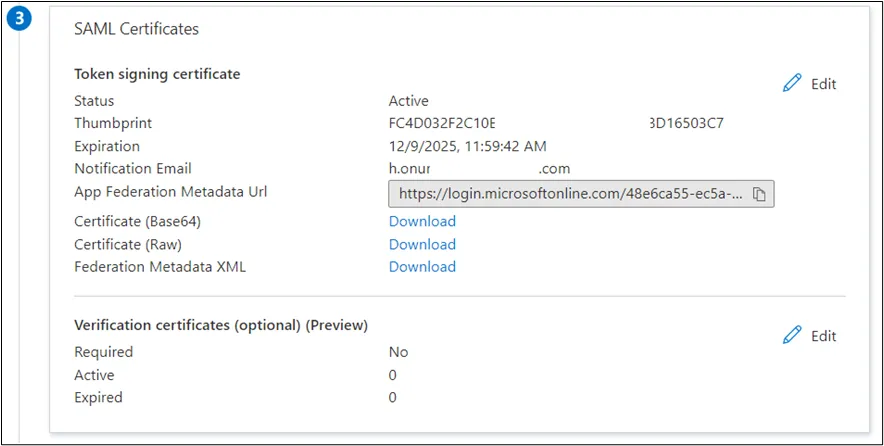Click the pencil icon beside Token signing certificate
This screenshot has width=884, height=446.
(x=792, y=83)
